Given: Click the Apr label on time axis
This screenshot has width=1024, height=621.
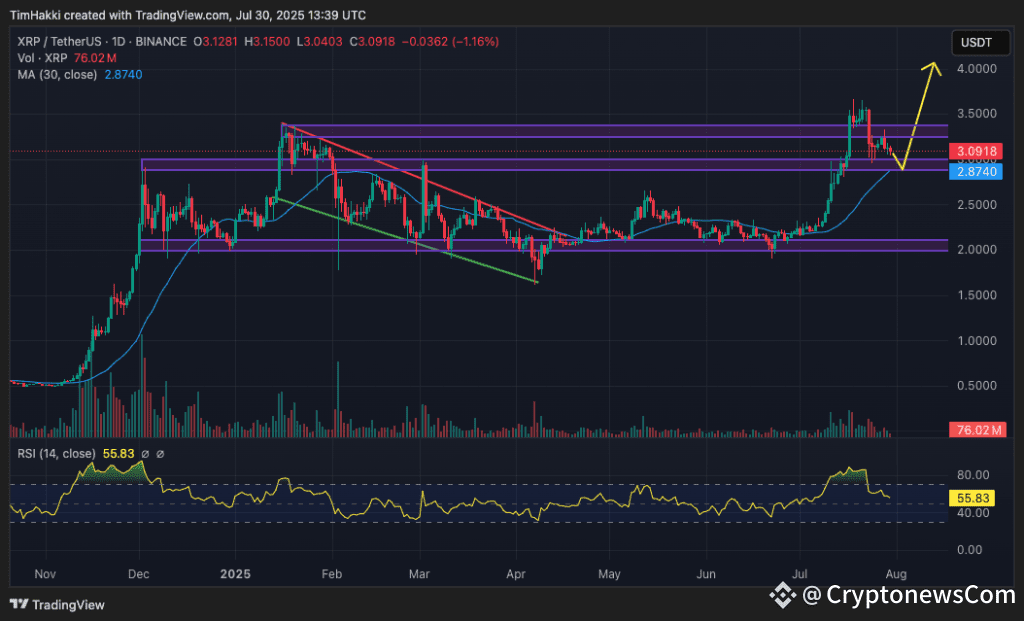Looking at the screenshot, I should [x=516, y=574].
